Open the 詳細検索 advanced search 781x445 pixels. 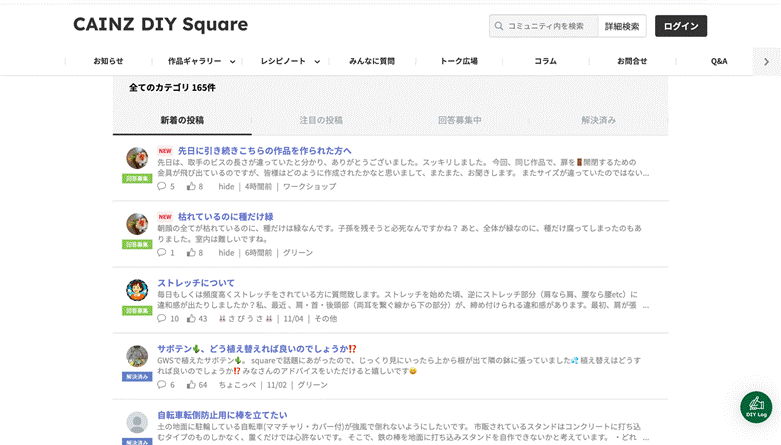coord(622,26)
